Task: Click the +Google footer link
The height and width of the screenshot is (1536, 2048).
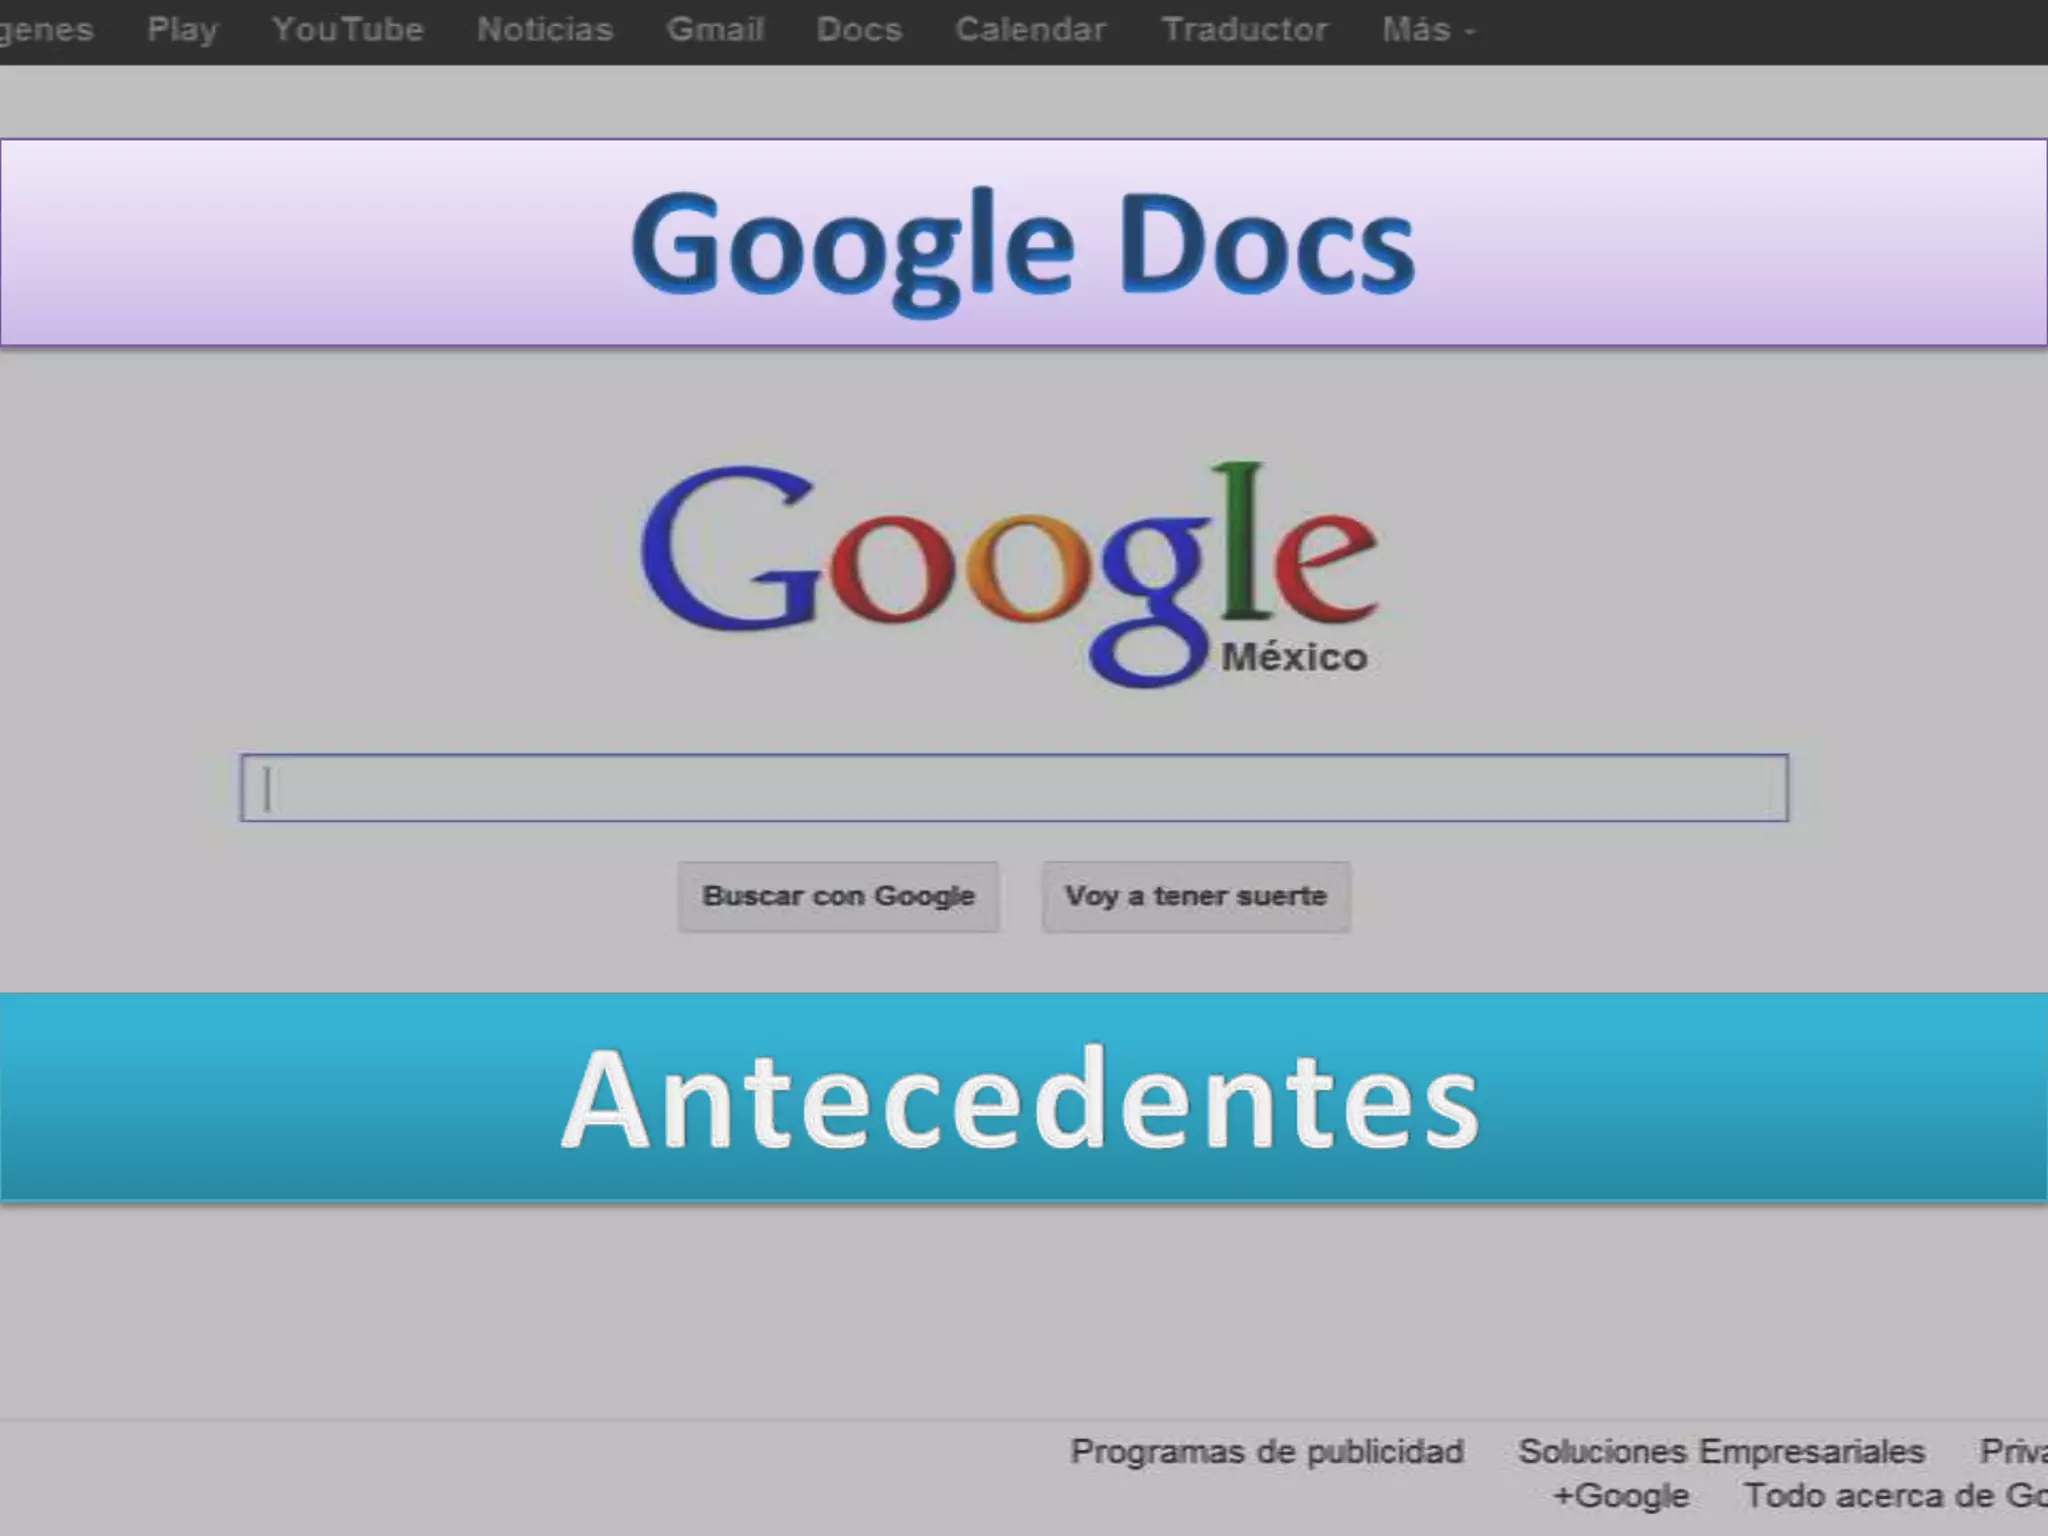Action: pyautogui.click(x=1621, y=1496)
